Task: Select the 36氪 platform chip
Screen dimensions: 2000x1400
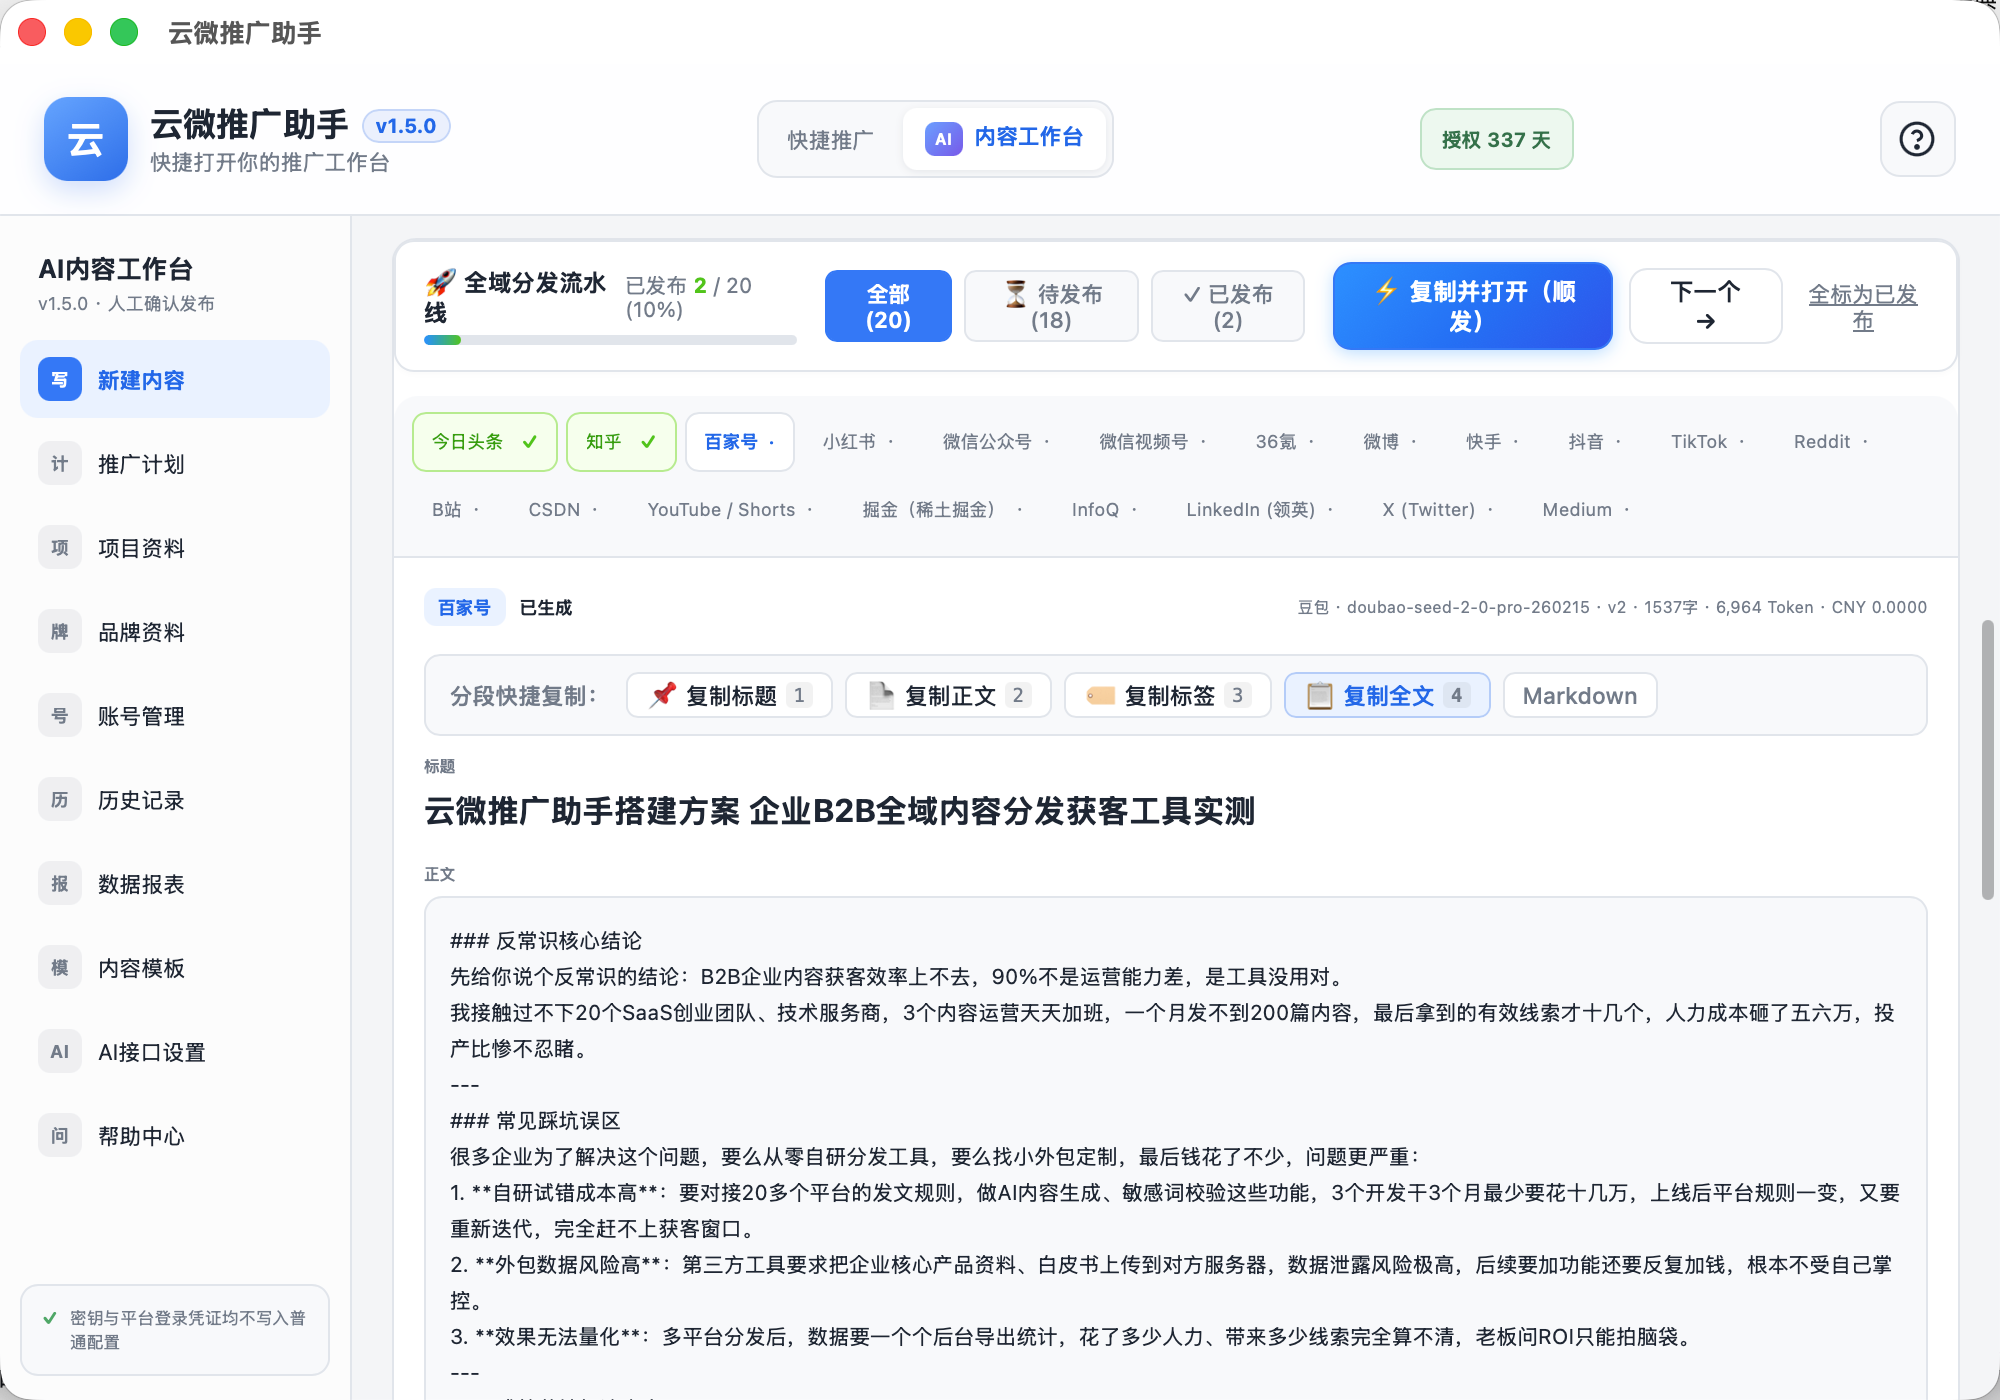Action: (1285, 442)
